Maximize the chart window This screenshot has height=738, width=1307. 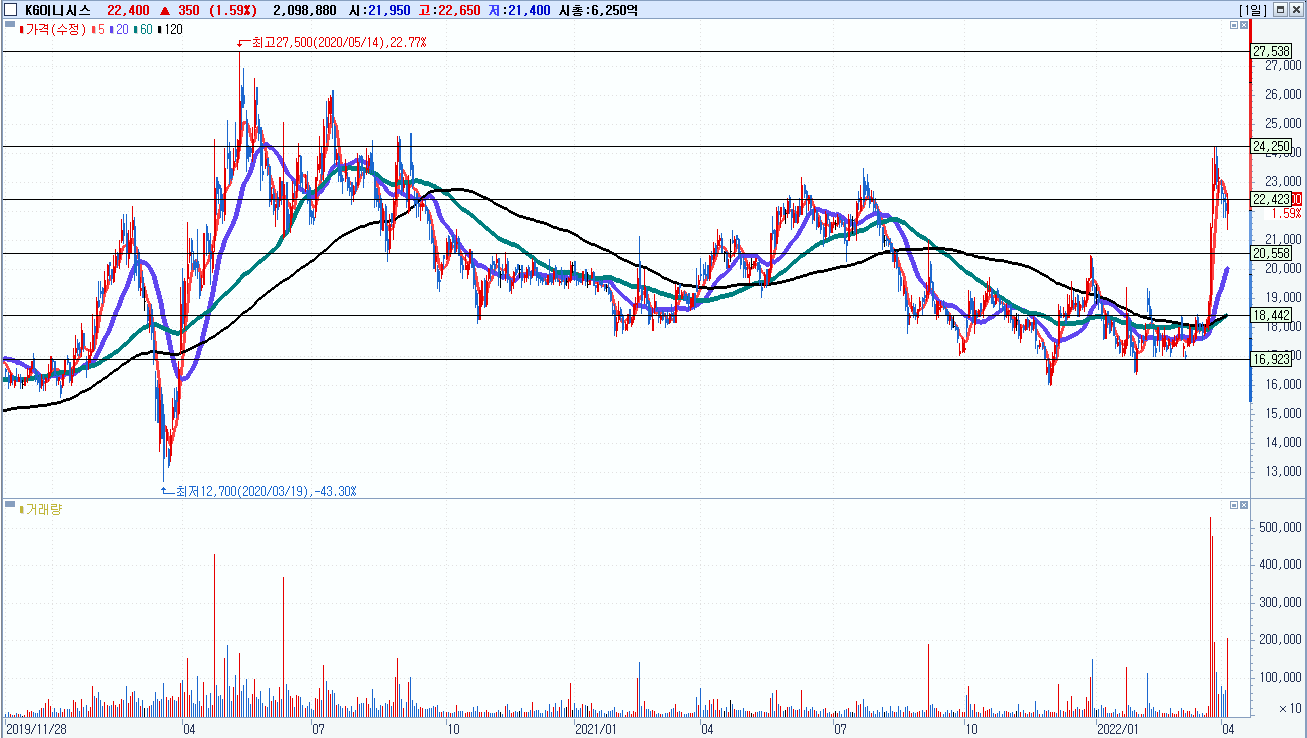[x=1280, y=10]
